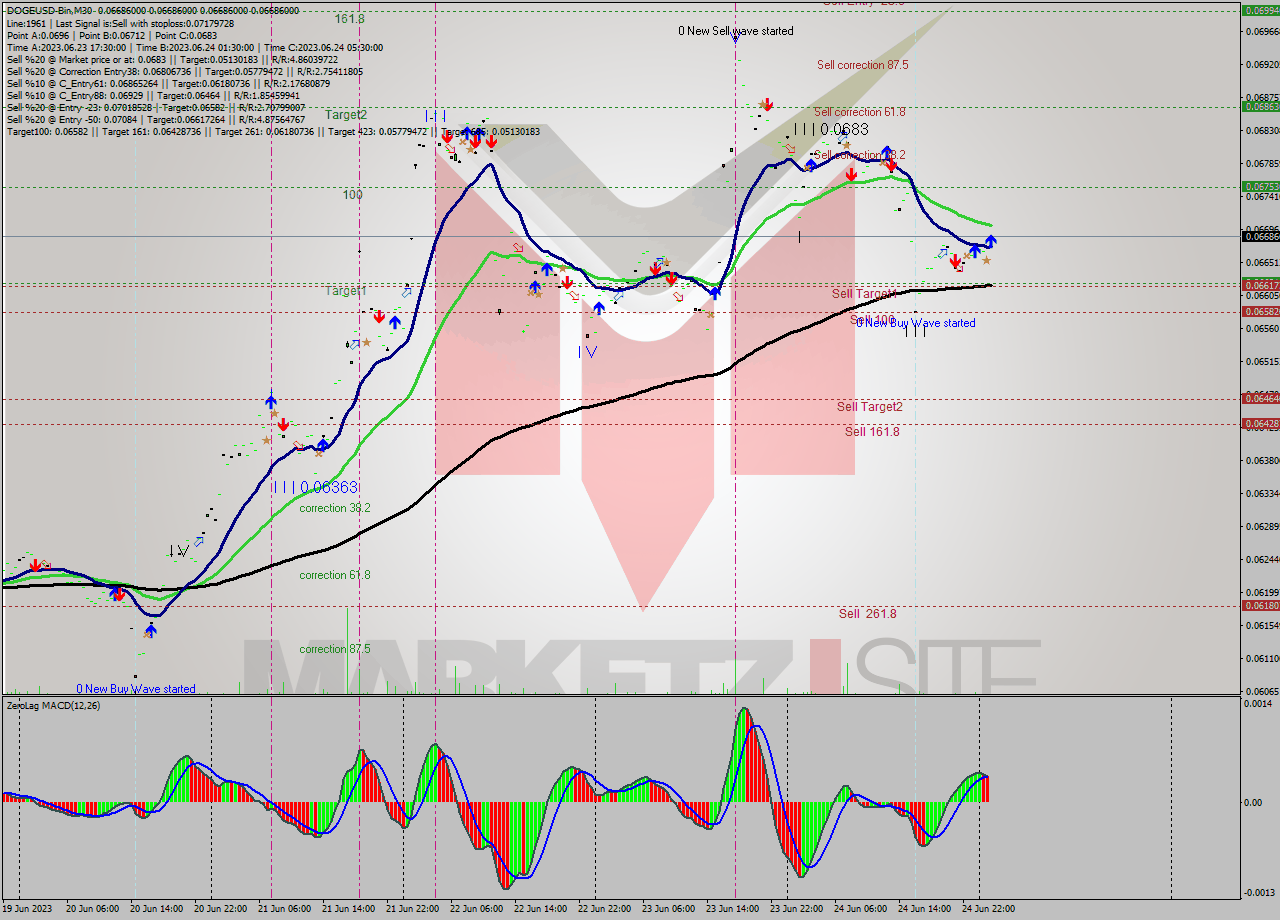Select the 'Target100: 0.06582' targets line
Image resolution: width=1280 pixels, height=920 pixels.
coord(272,131)
